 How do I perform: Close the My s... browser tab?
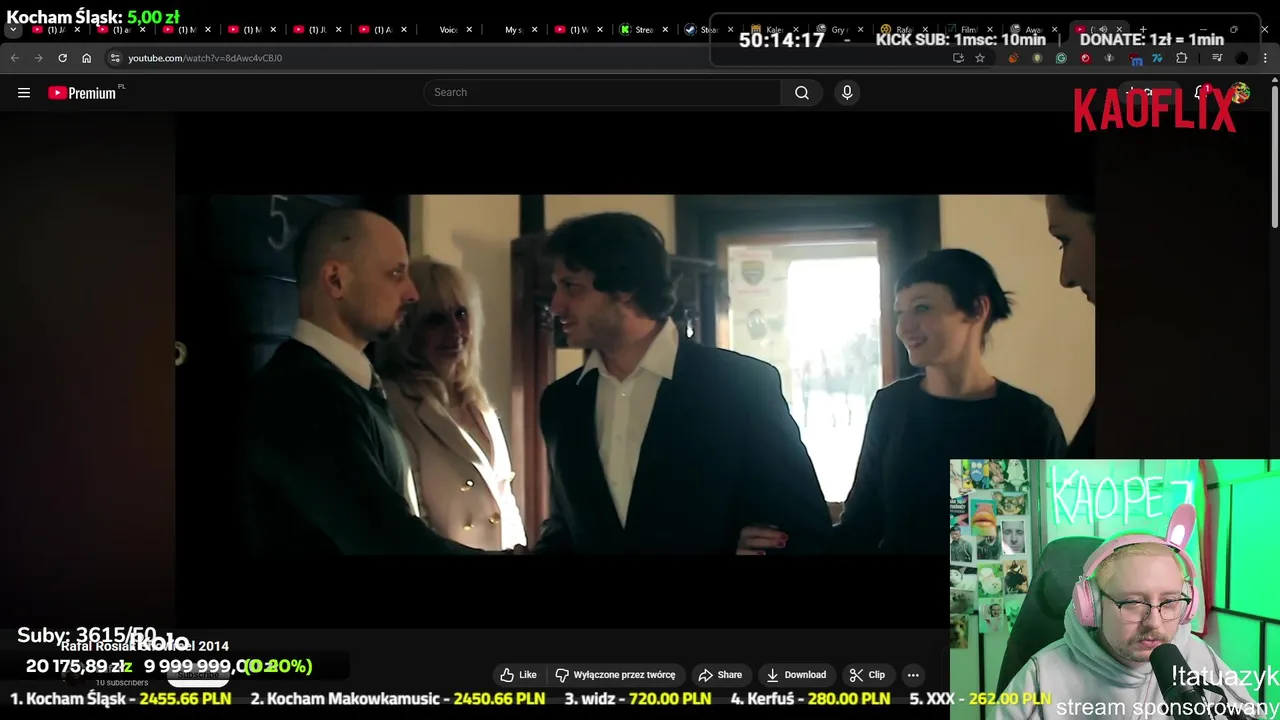tap(534, 30)
